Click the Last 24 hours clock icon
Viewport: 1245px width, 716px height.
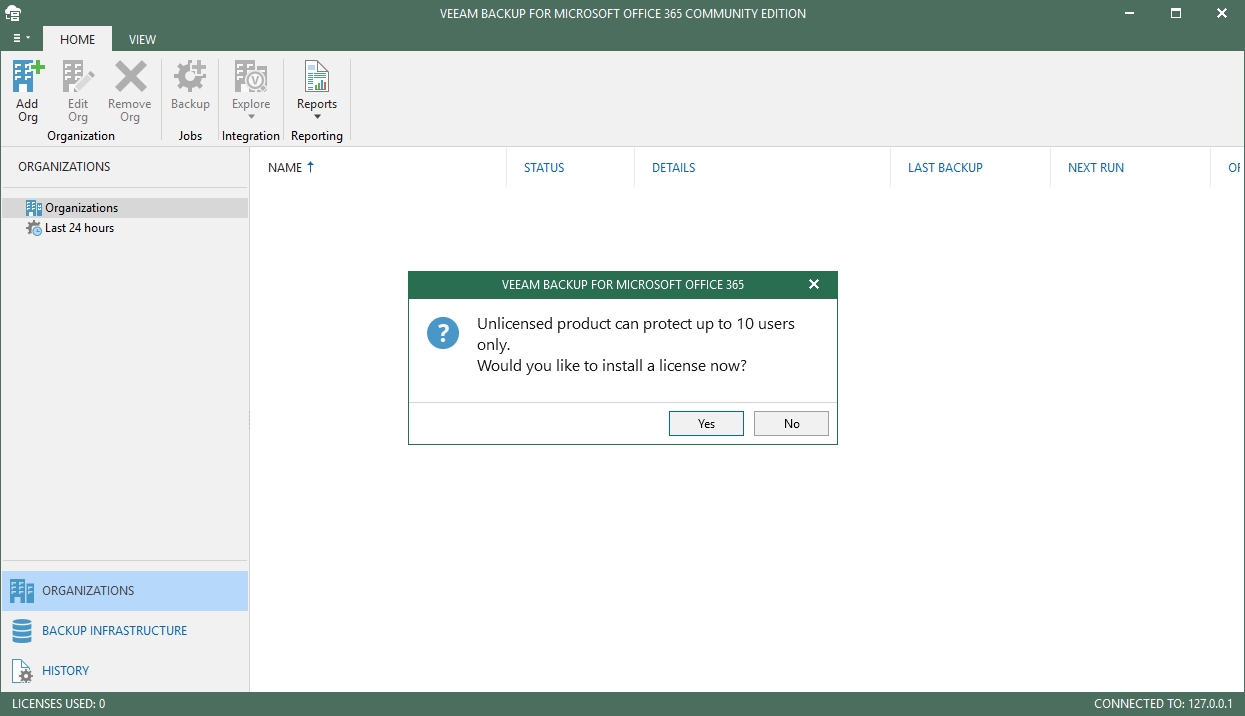pyautogui.click(x=34, y=228)
